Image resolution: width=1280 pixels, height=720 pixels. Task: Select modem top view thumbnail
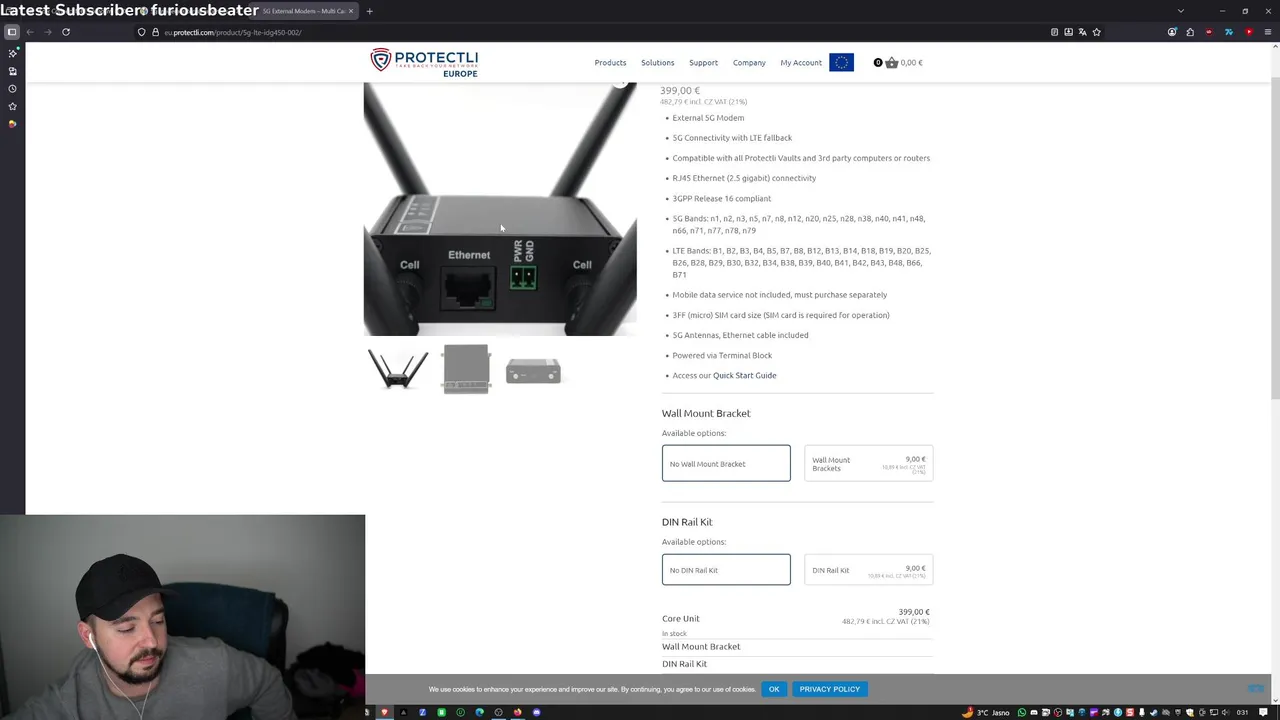466,369
